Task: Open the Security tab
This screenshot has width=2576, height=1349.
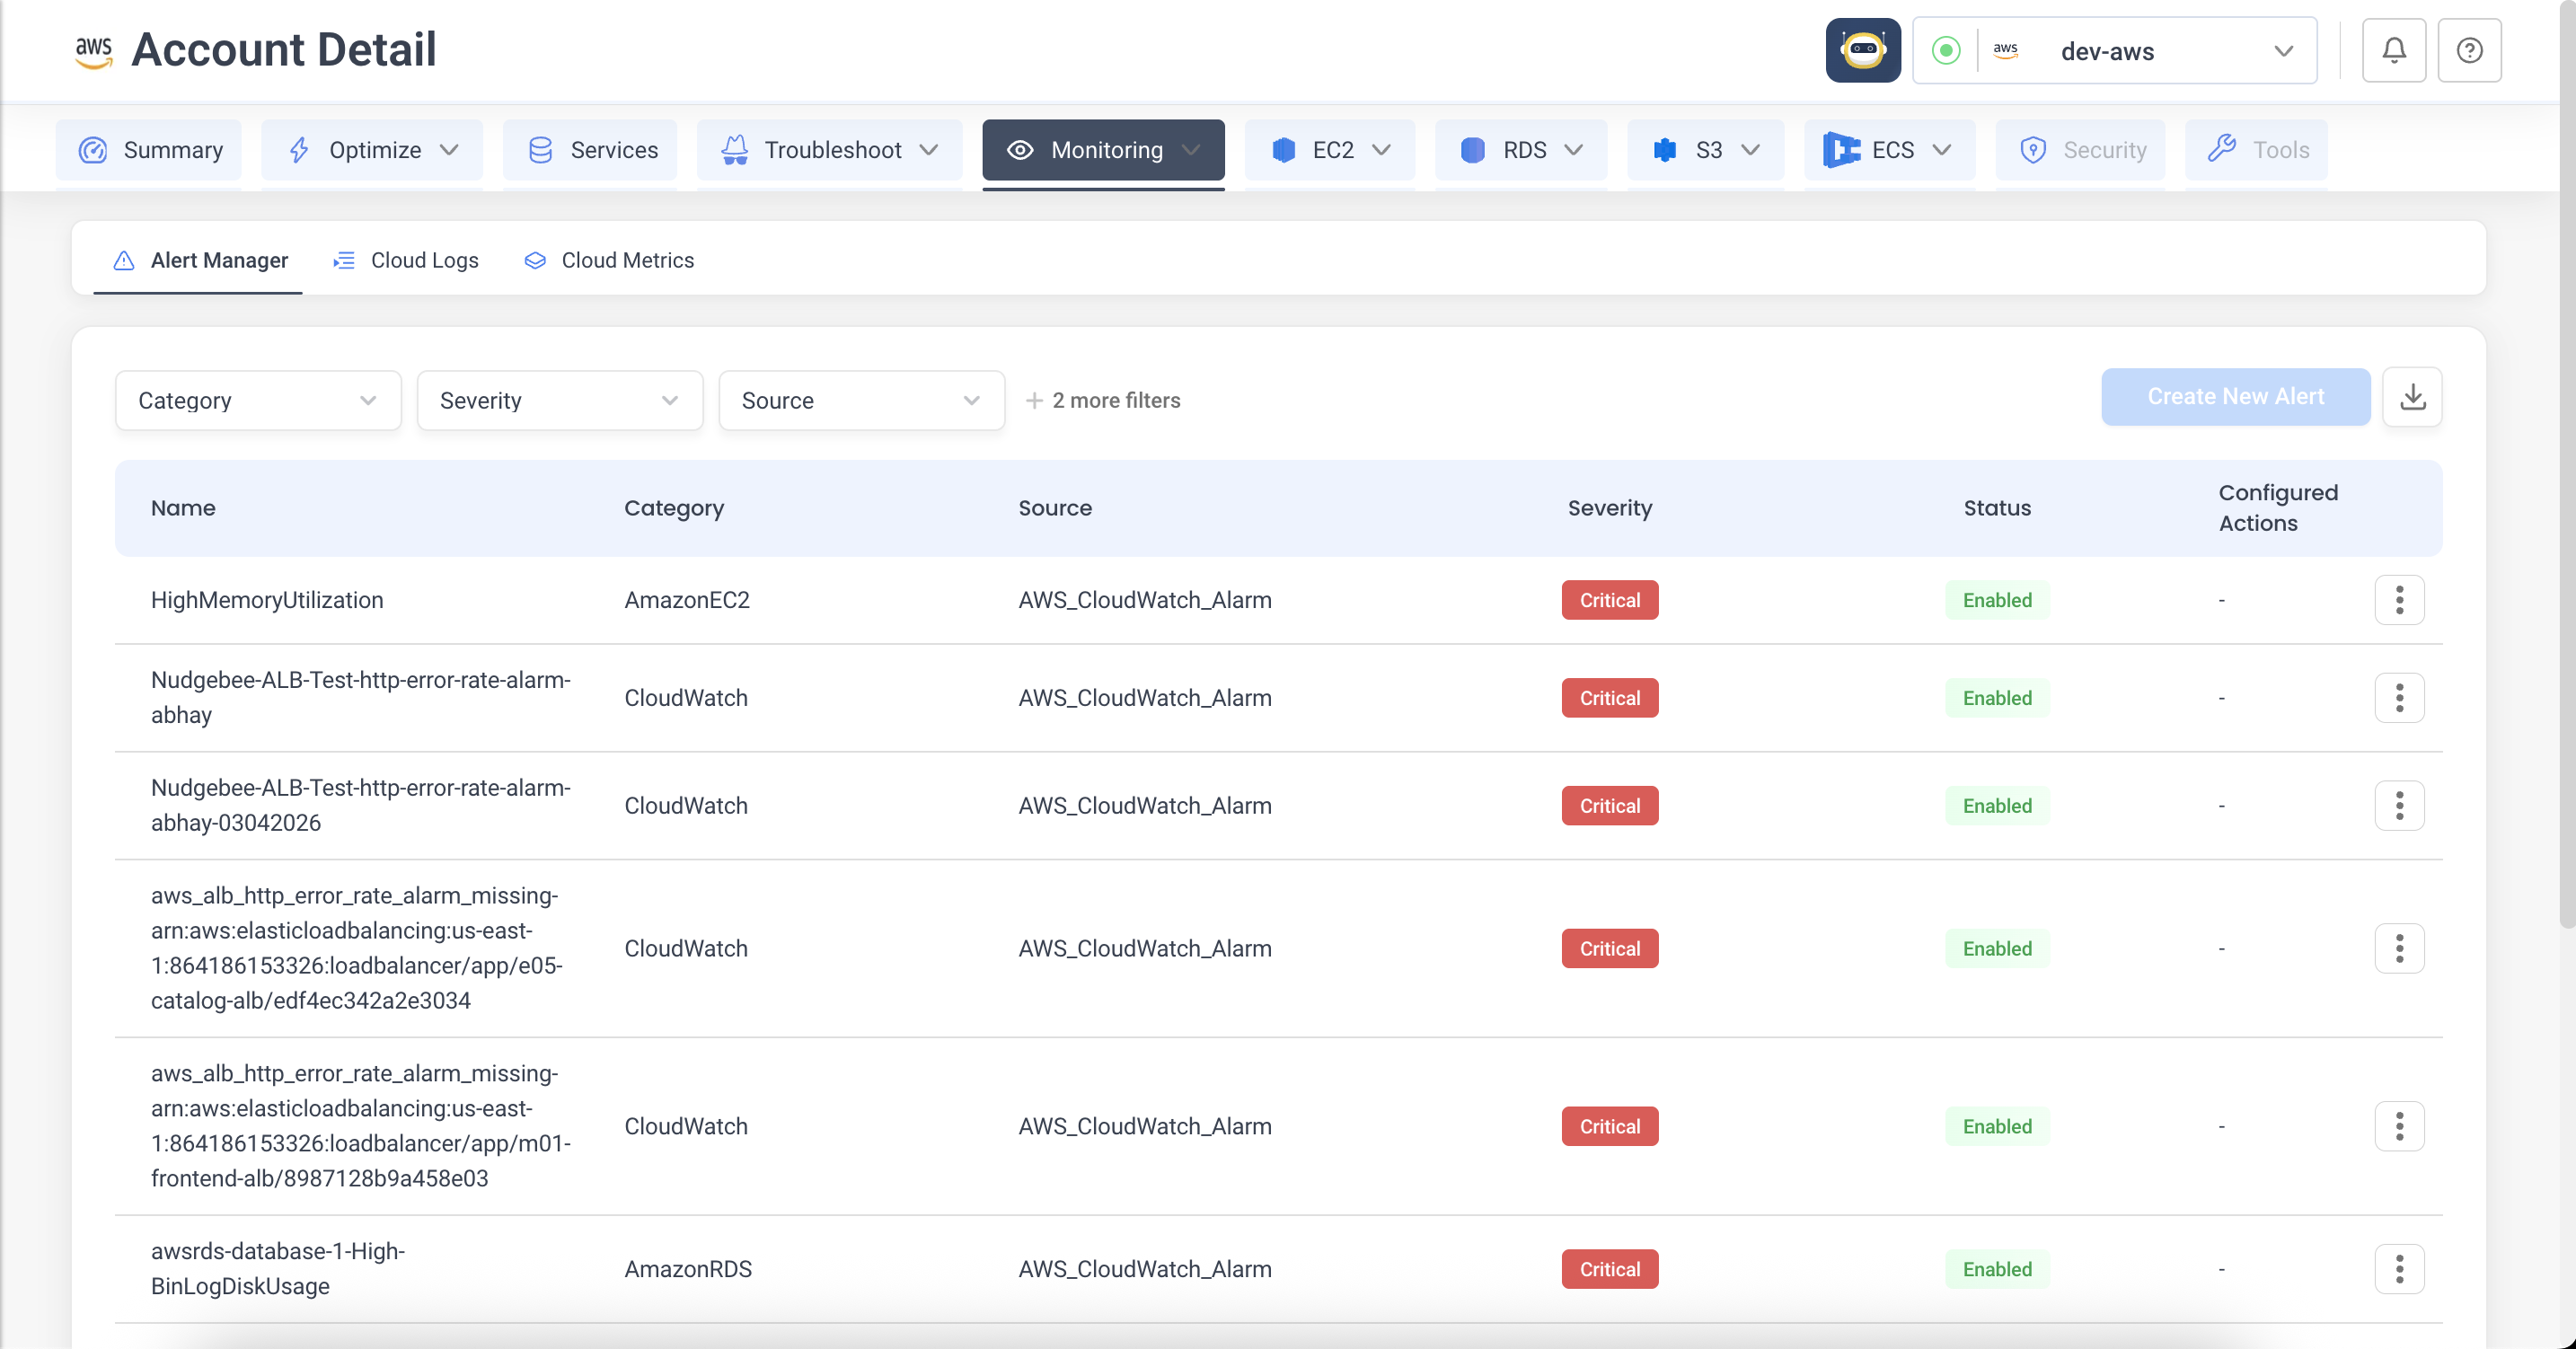Action: [x=2080, y=150]
